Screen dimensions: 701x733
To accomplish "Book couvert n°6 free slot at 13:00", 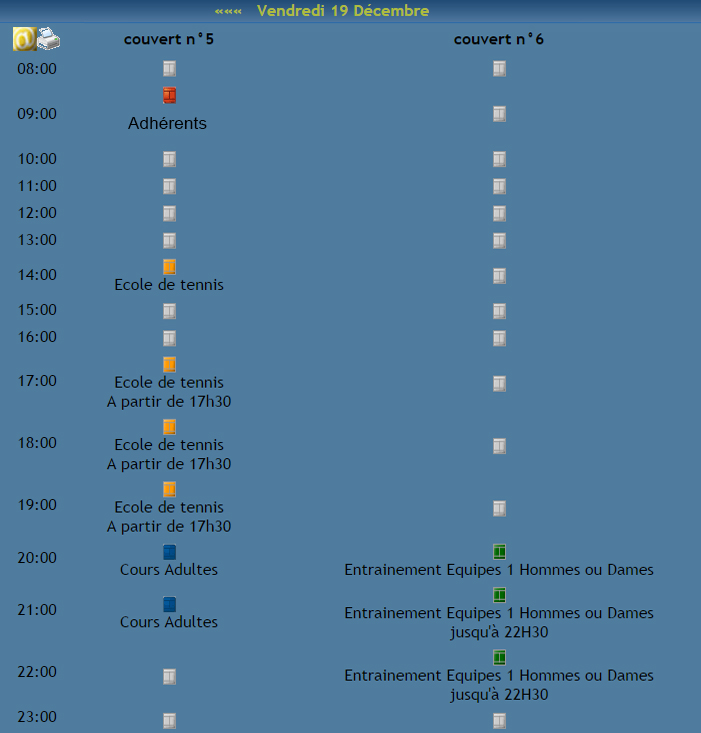I will click(x=500, y=240).
